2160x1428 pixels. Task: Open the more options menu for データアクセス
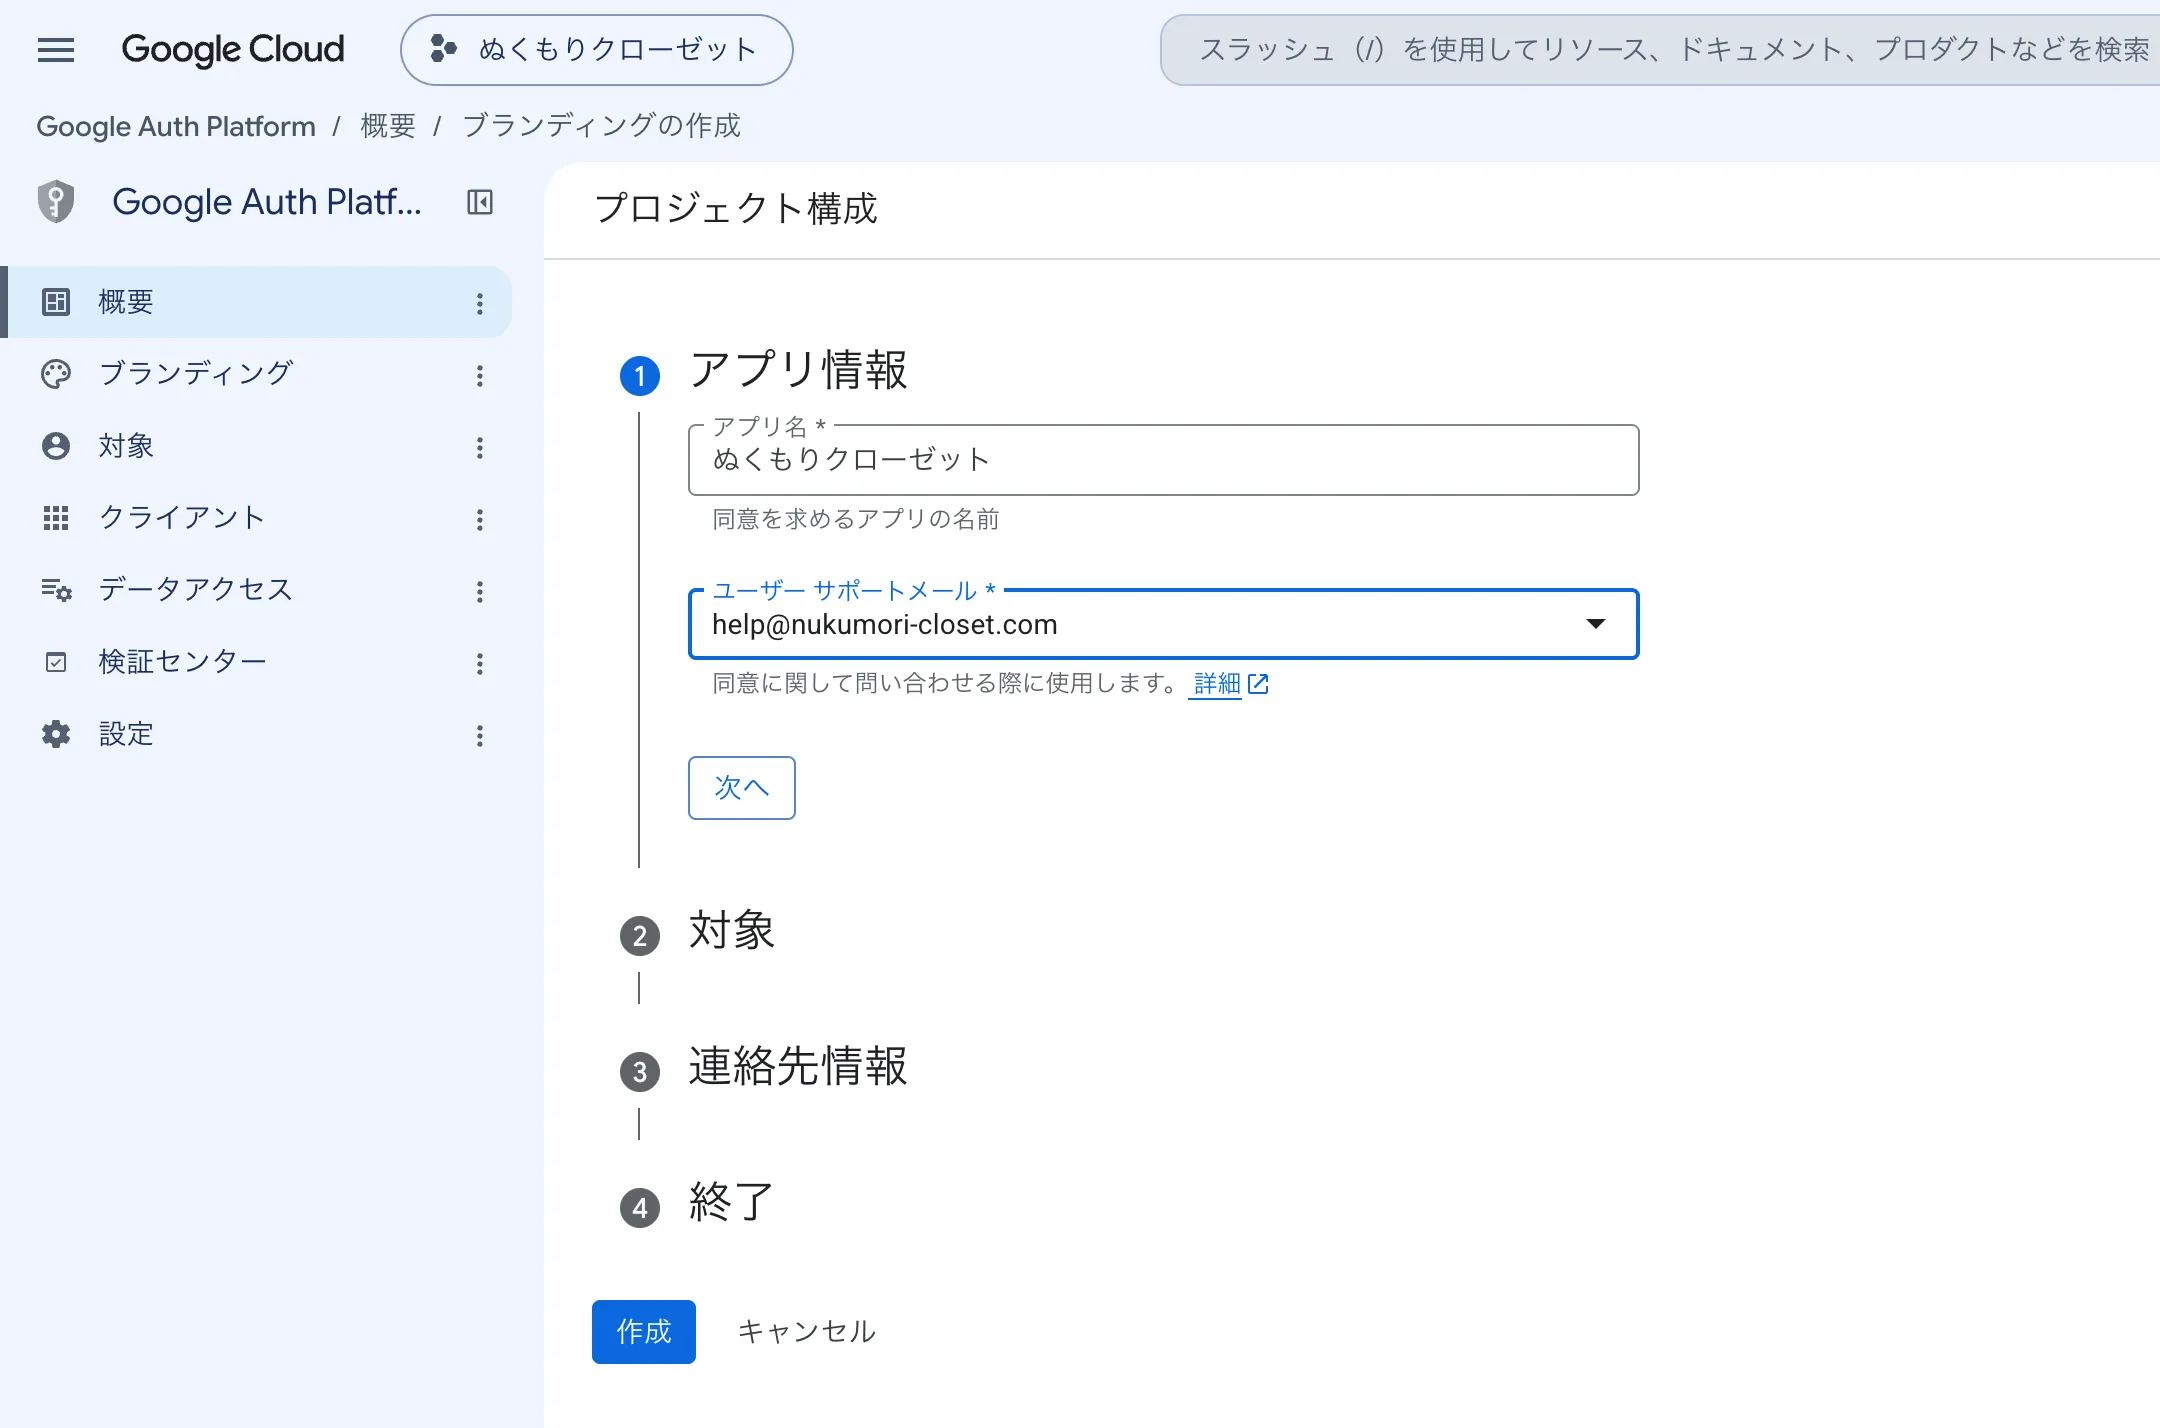pos(480,591)
